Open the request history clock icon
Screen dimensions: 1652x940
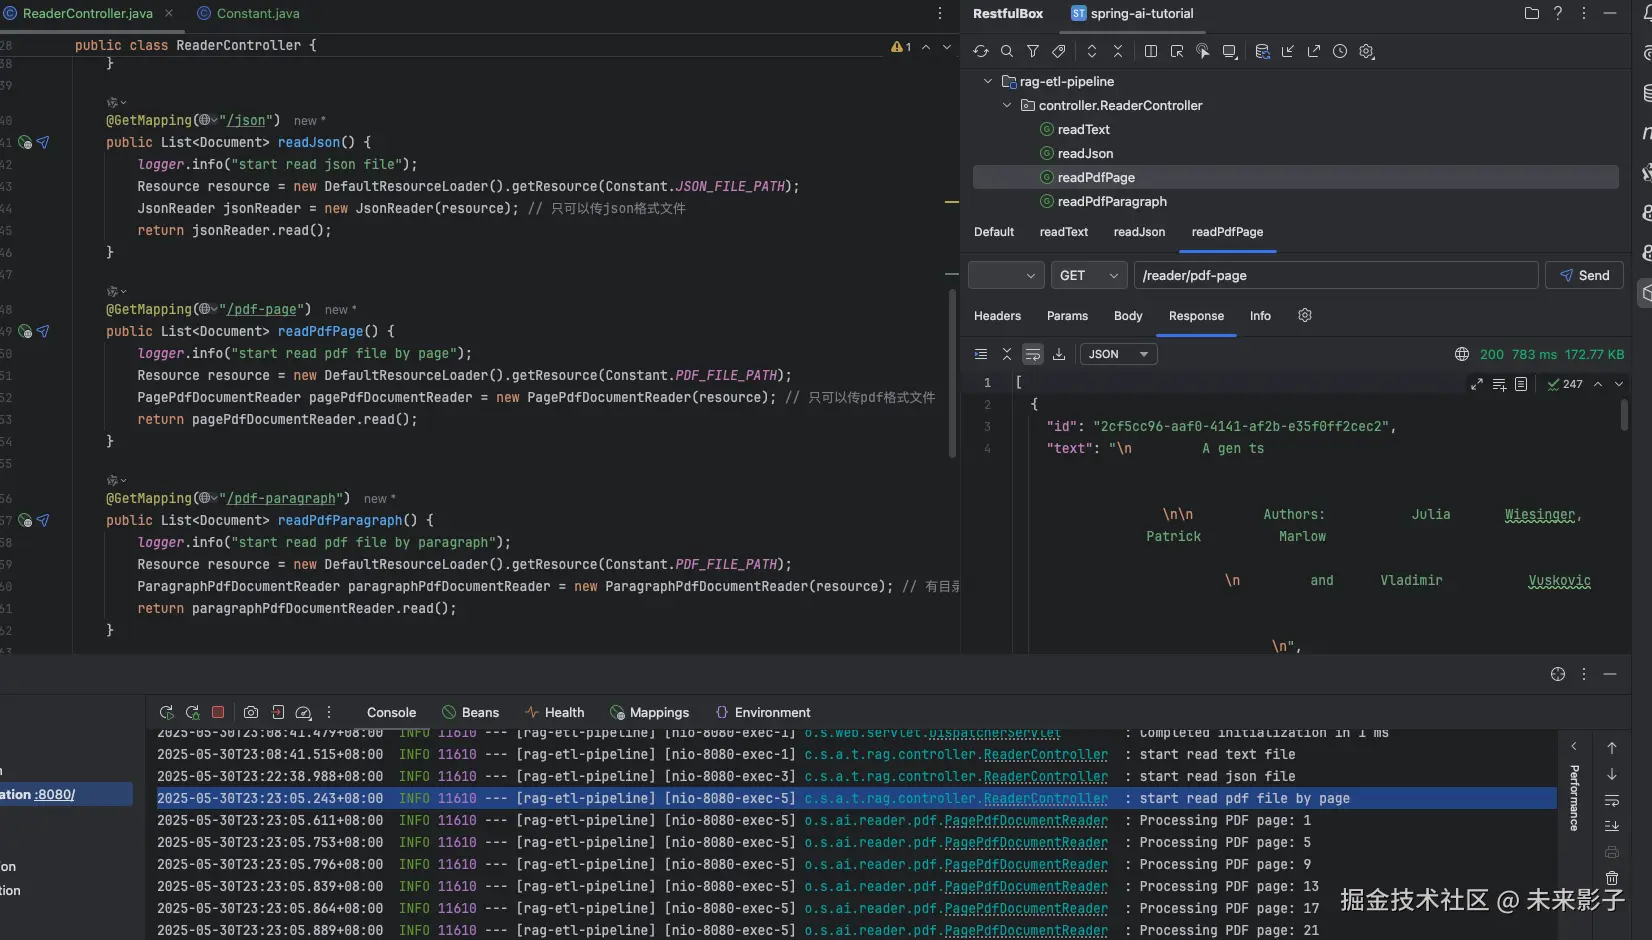point(1340,51)
